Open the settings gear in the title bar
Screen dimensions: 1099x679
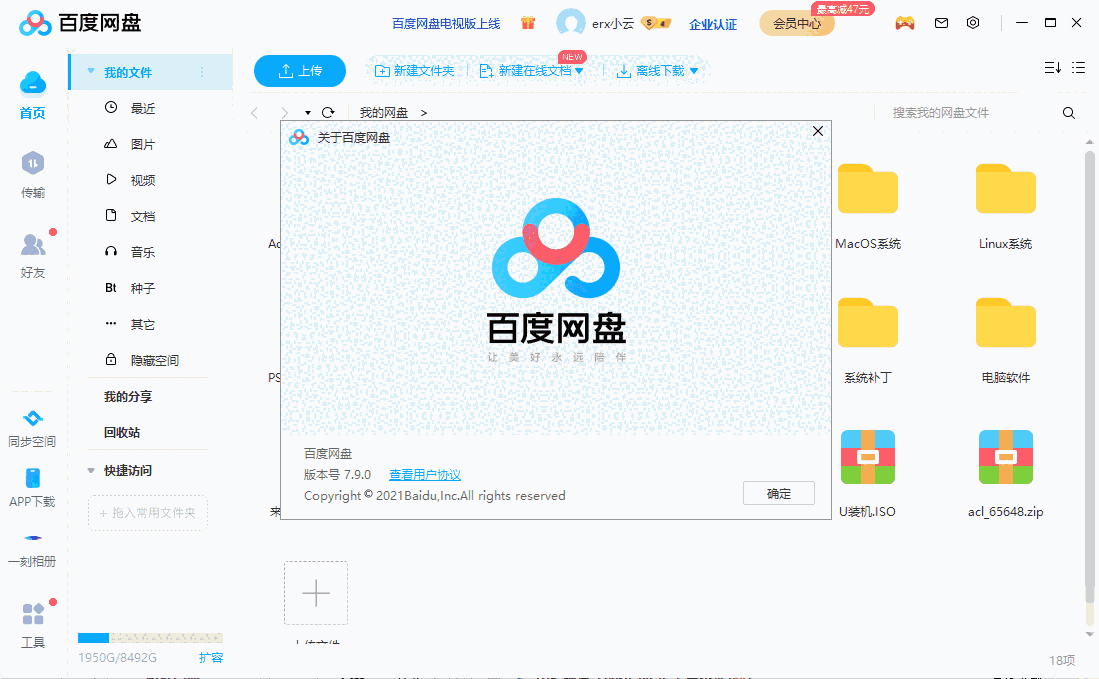(972, 22)
